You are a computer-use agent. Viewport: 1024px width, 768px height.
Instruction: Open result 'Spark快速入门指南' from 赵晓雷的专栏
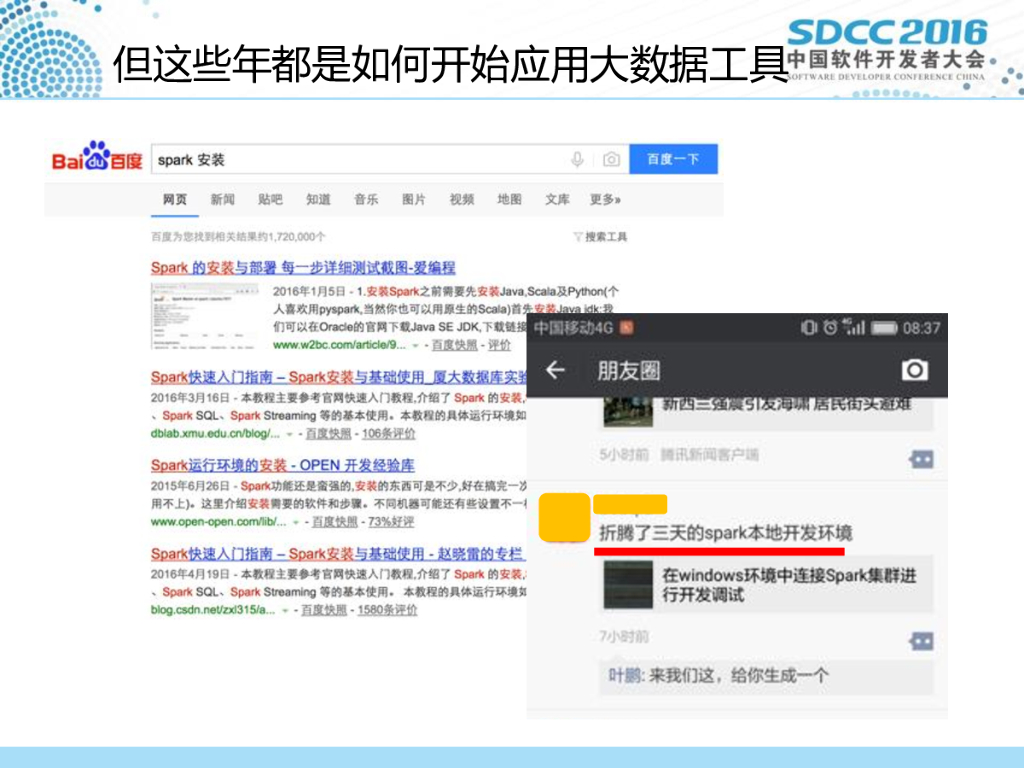tap(337, 554)
